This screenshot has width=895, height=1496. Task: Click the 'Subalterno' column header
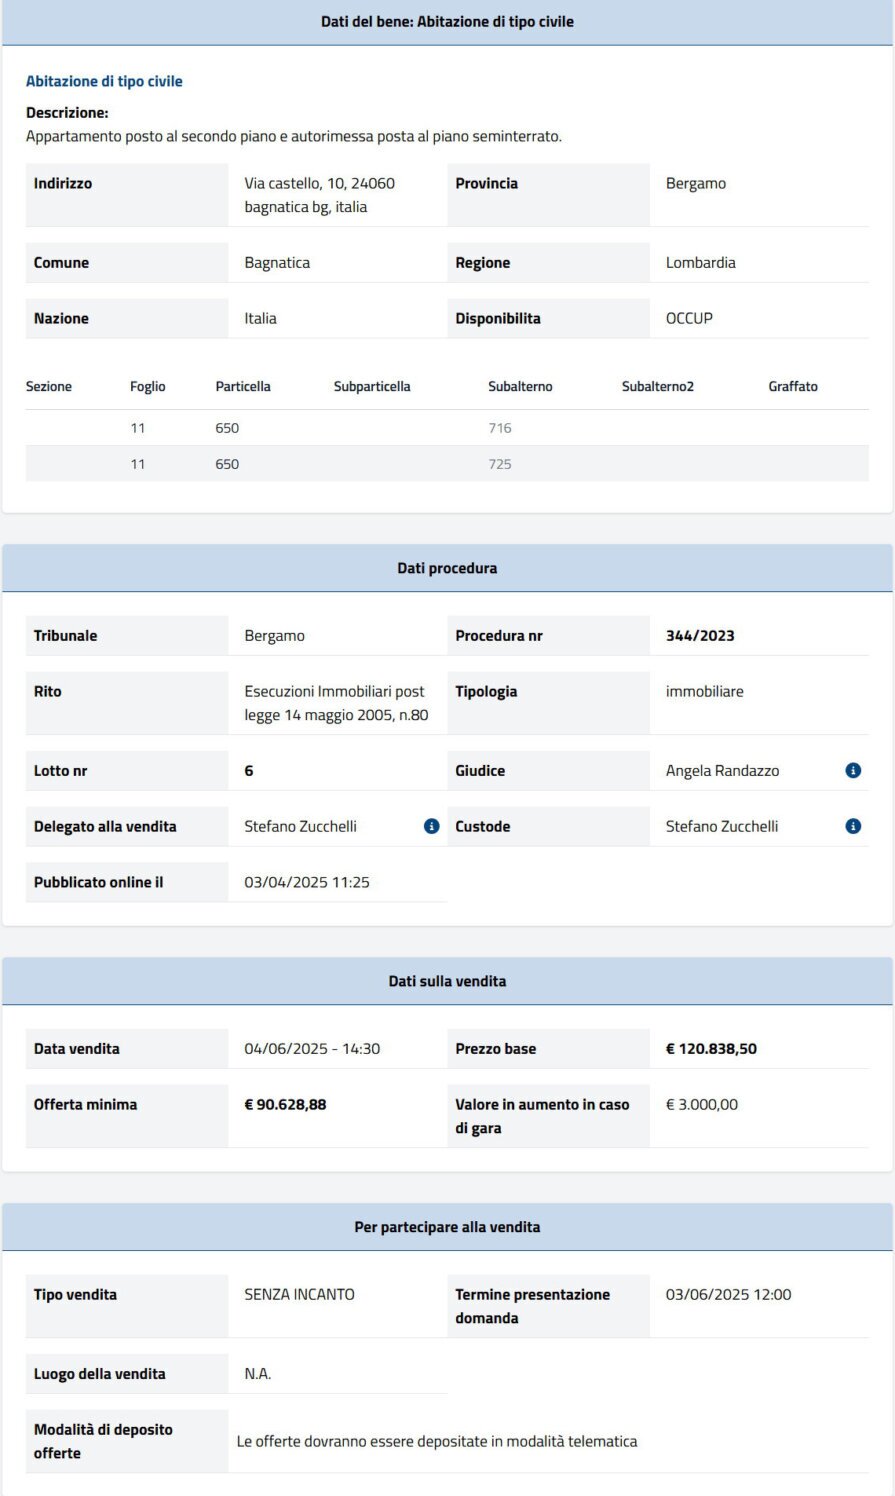(520, 387)
